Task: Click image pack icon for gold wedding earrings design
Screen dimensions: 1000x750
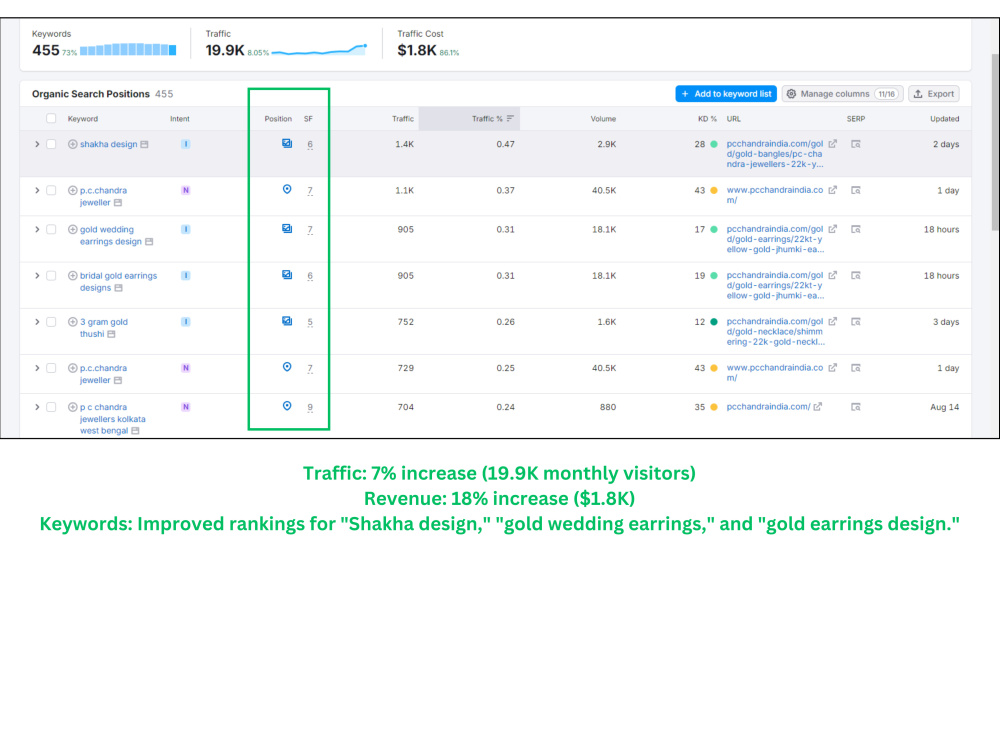Action: 287,228
